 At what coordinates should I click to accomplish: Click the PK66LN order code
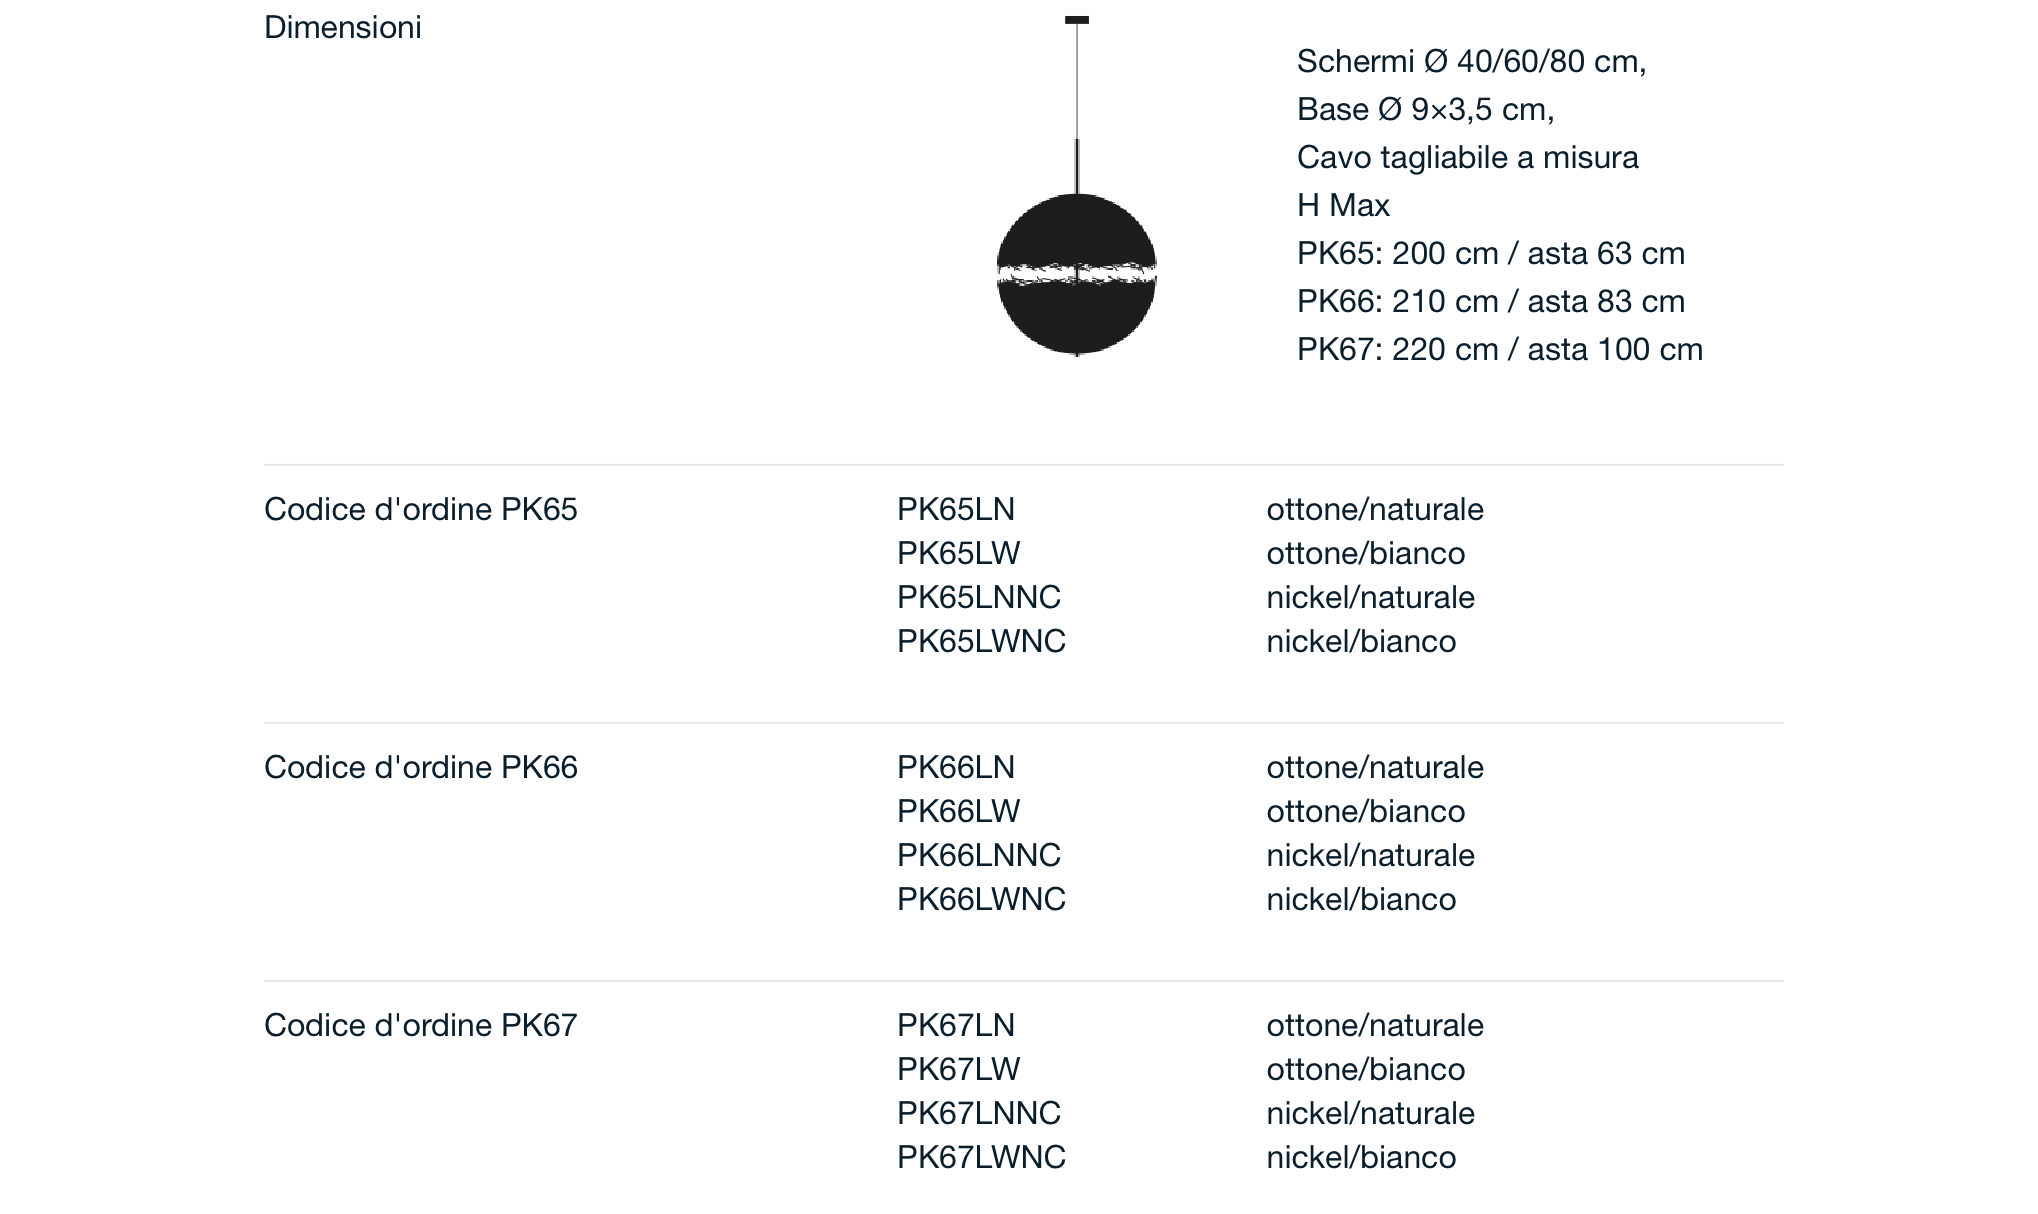click(x=956, y=767)
